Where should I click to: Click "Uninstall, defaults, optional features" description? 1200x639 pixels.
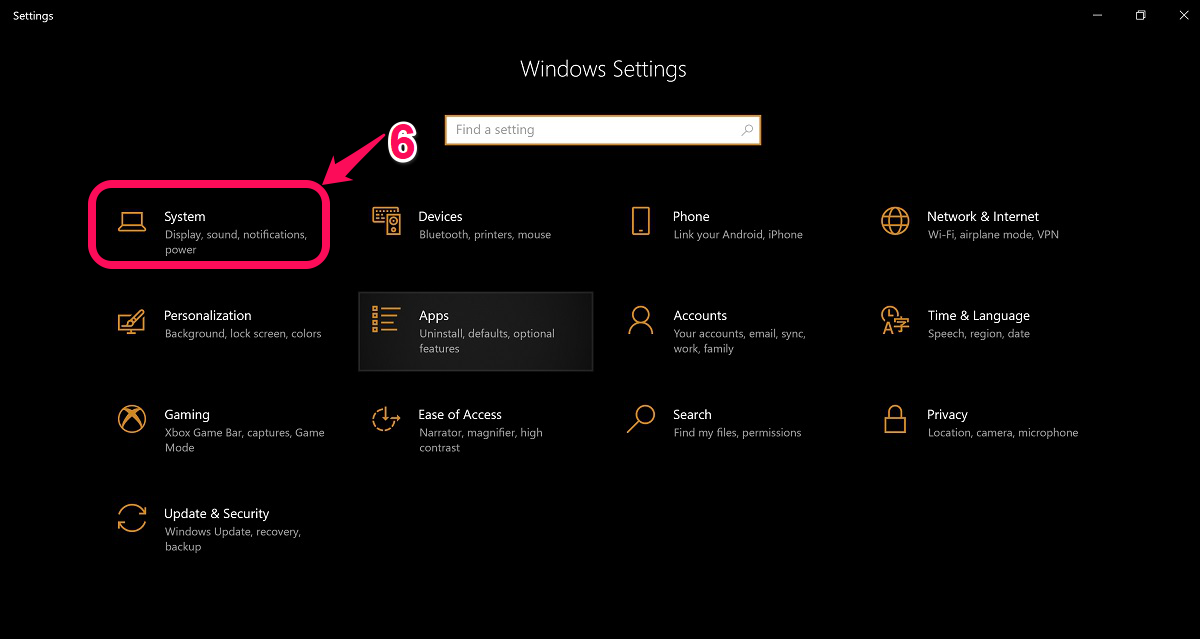tap(487, 341)
